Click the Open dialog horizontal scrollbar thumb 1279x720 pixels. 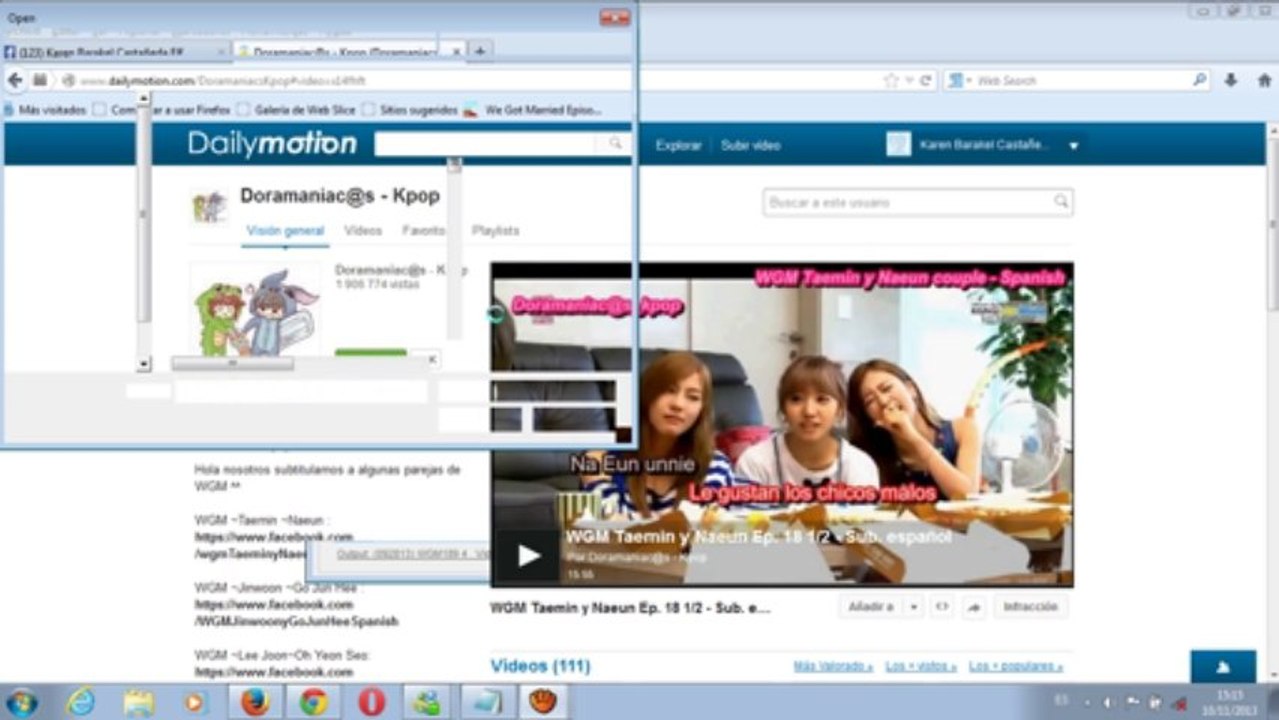tap(232, 364)
